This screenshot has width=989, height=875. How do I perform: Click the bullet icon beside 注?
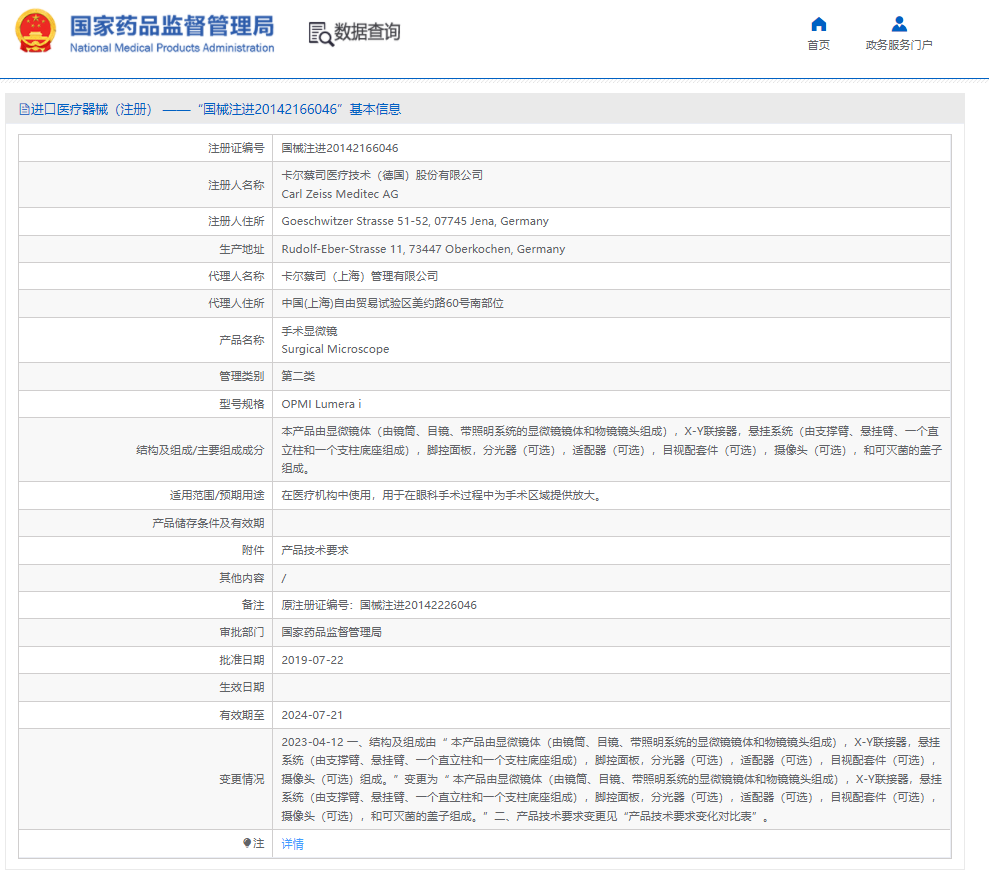pyautogui.click(x=247, y=843)
